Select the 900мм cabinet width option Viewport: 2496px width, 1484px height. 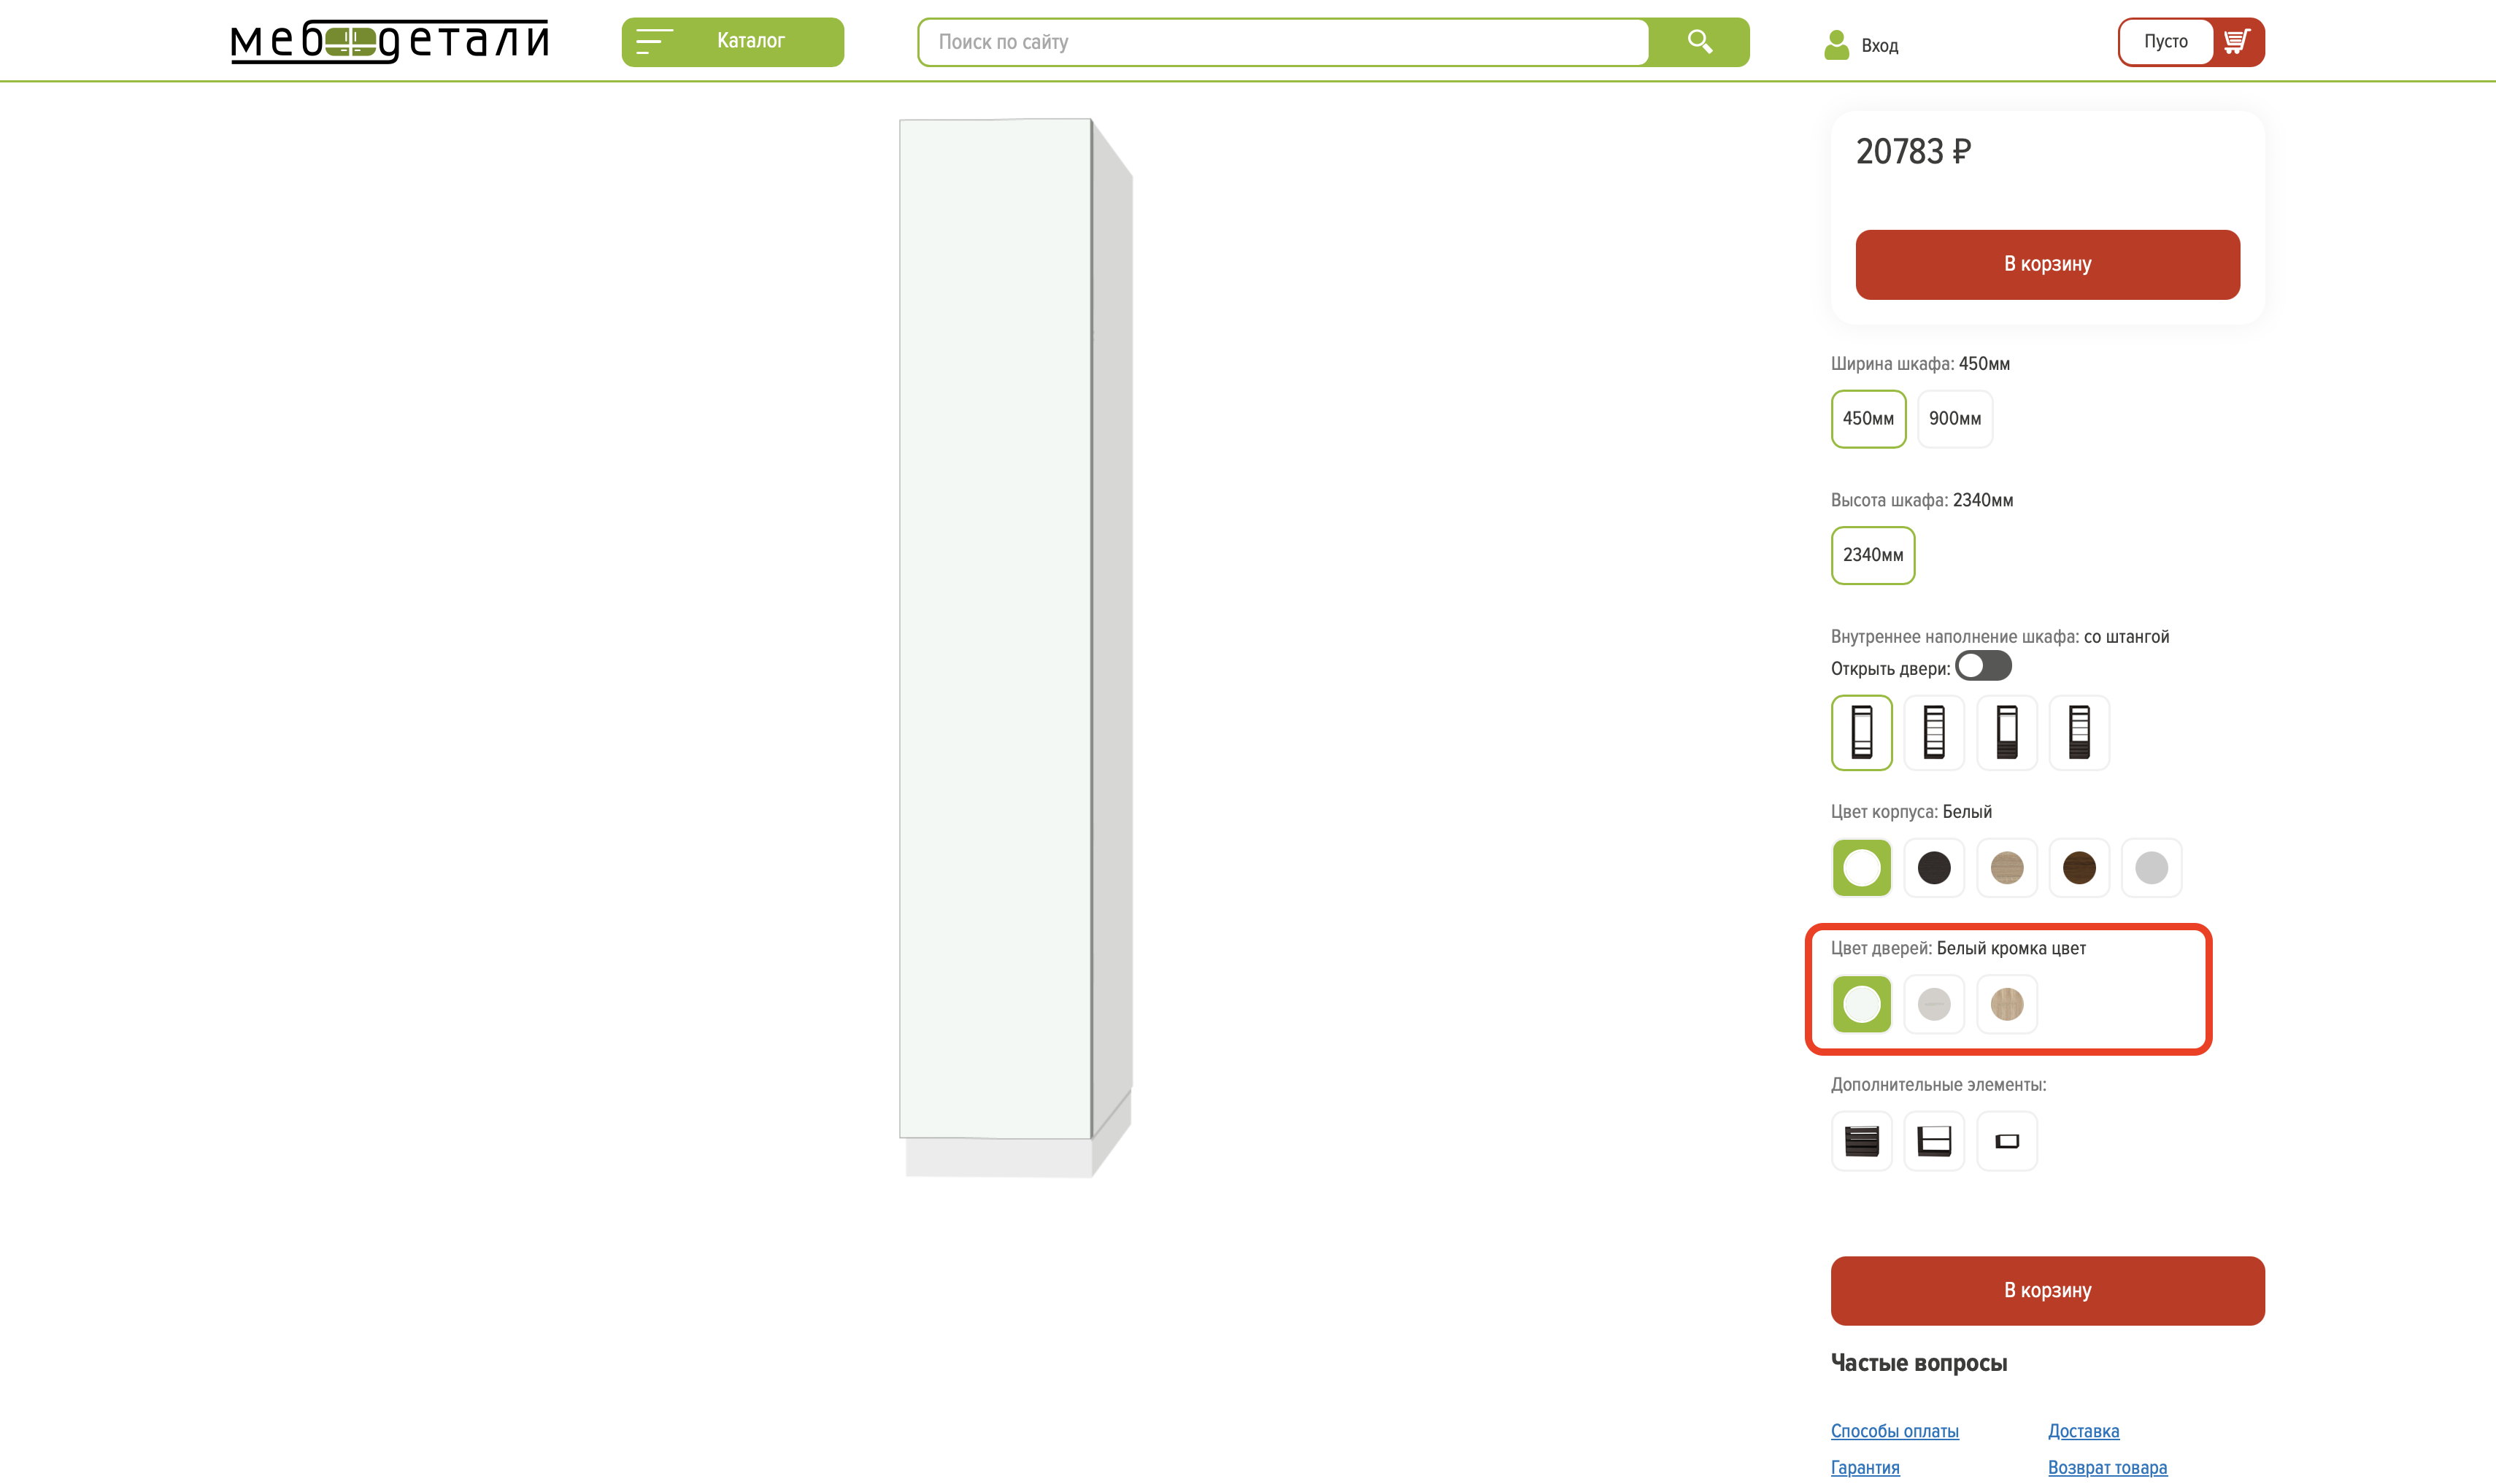tap(1954, 419)
